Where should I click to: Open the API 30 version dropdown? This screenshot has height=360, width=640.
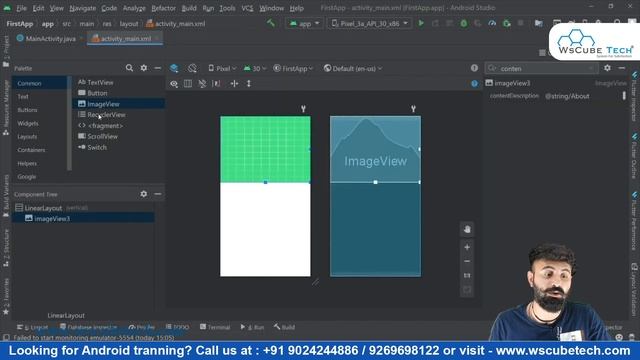point(255,69)
